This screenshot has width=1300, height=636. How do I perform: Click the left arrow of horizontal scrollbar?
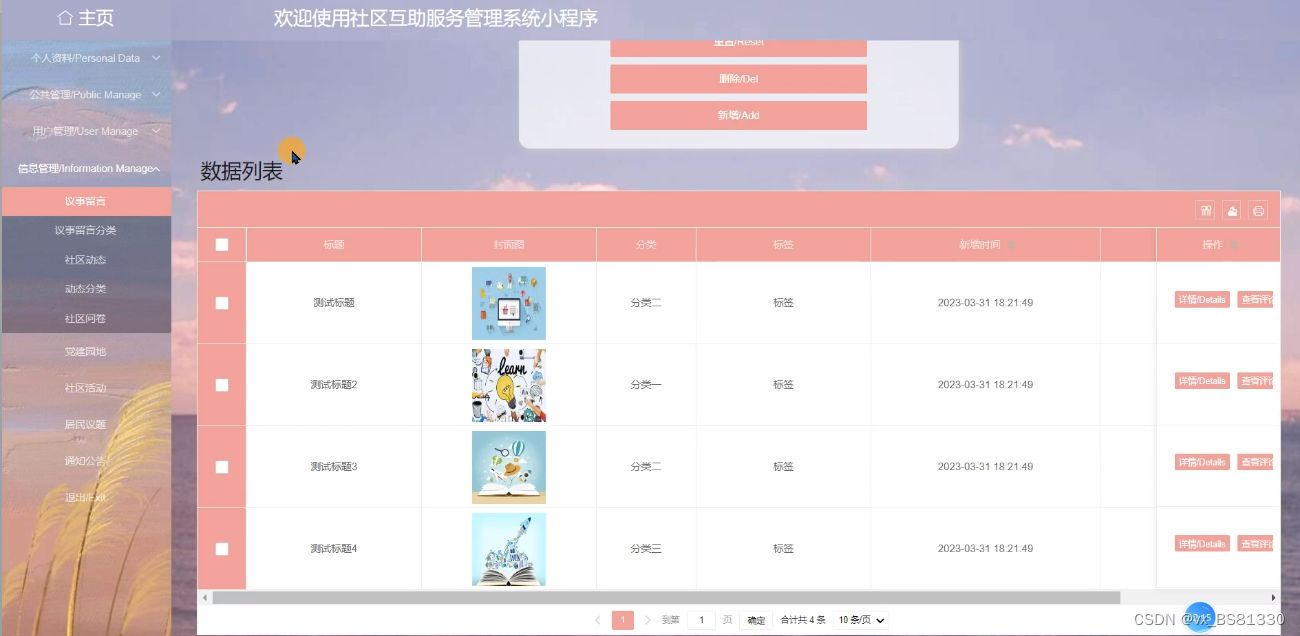(x=205, y=597)
